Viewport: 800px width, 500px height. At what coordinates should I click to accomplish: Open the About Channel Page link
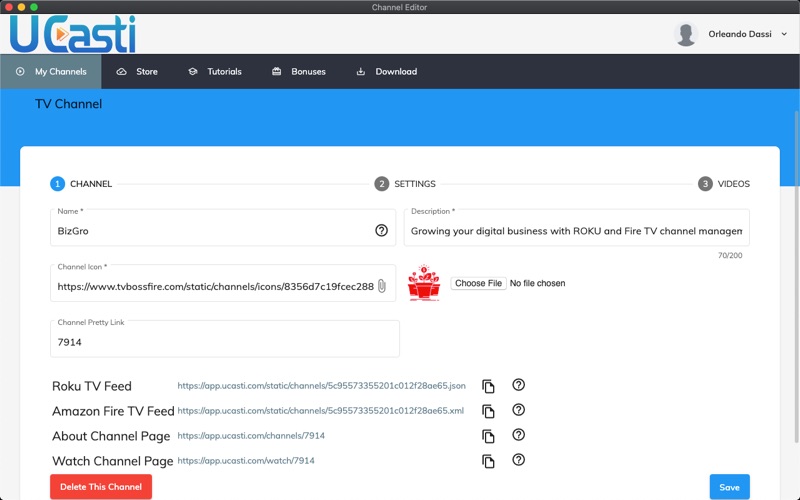pos(251,436)
